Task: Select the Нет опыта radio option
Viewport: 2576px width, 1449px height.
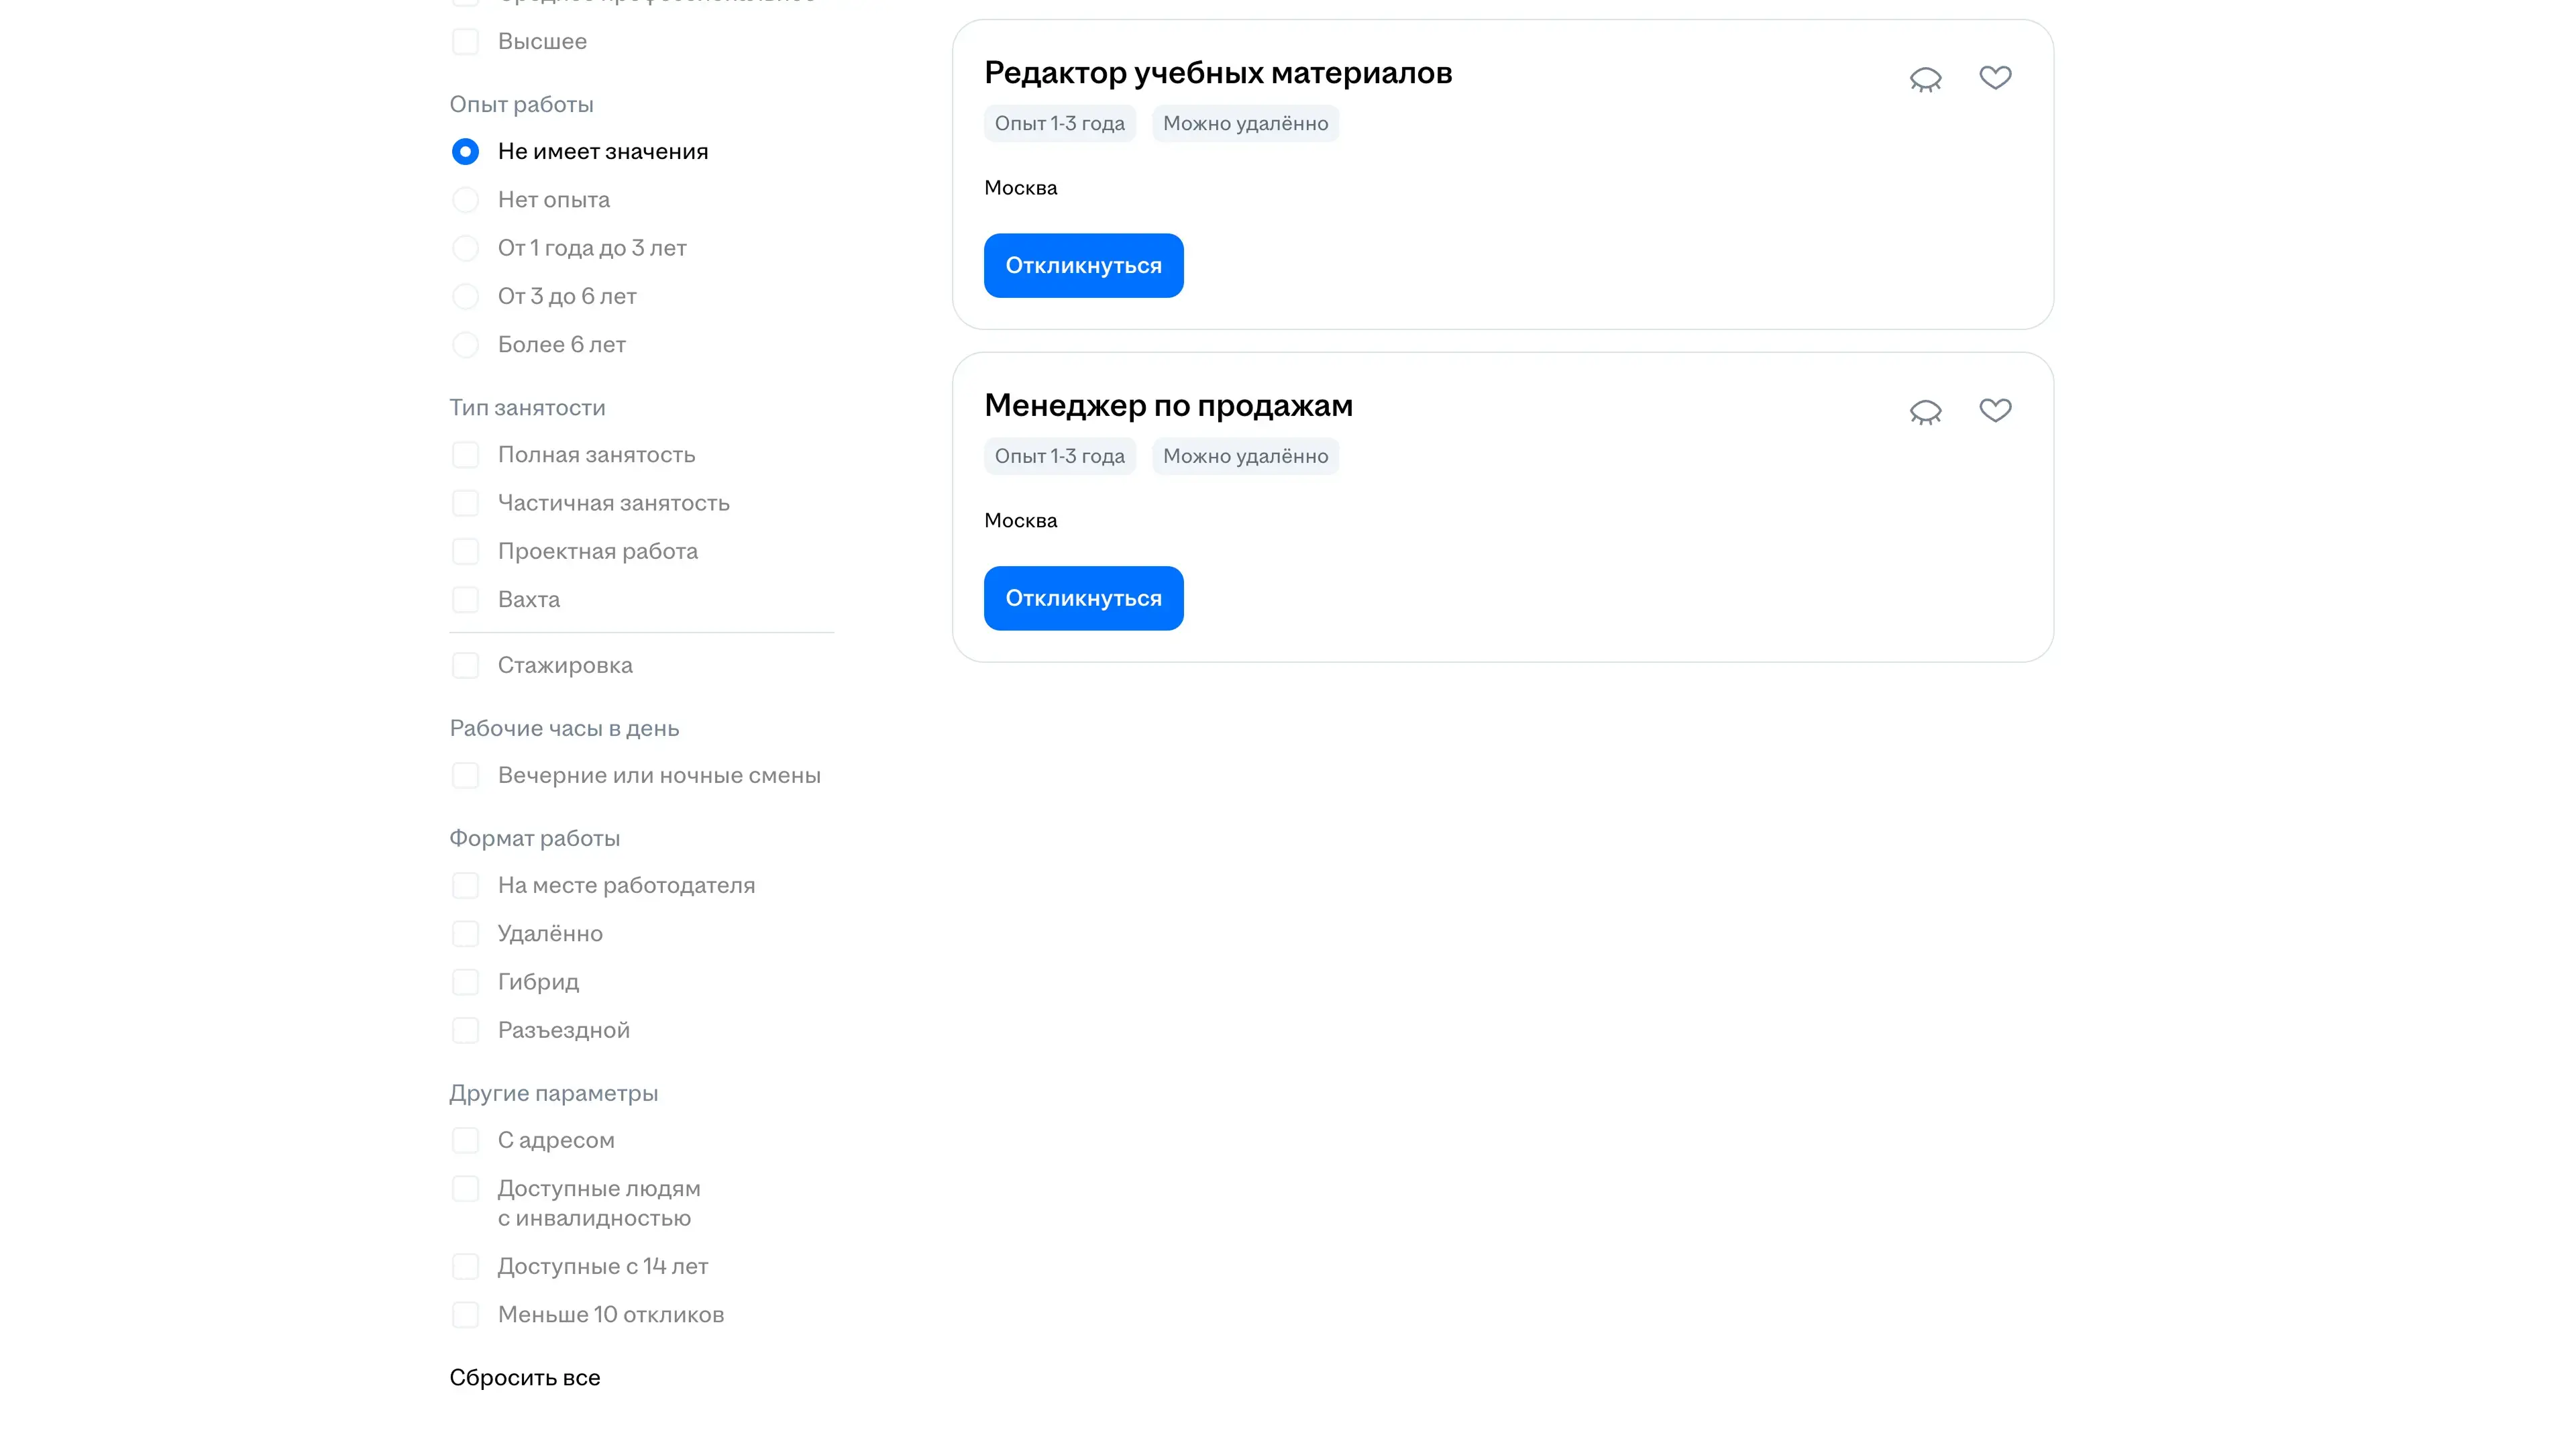Action: coord(465,200)
